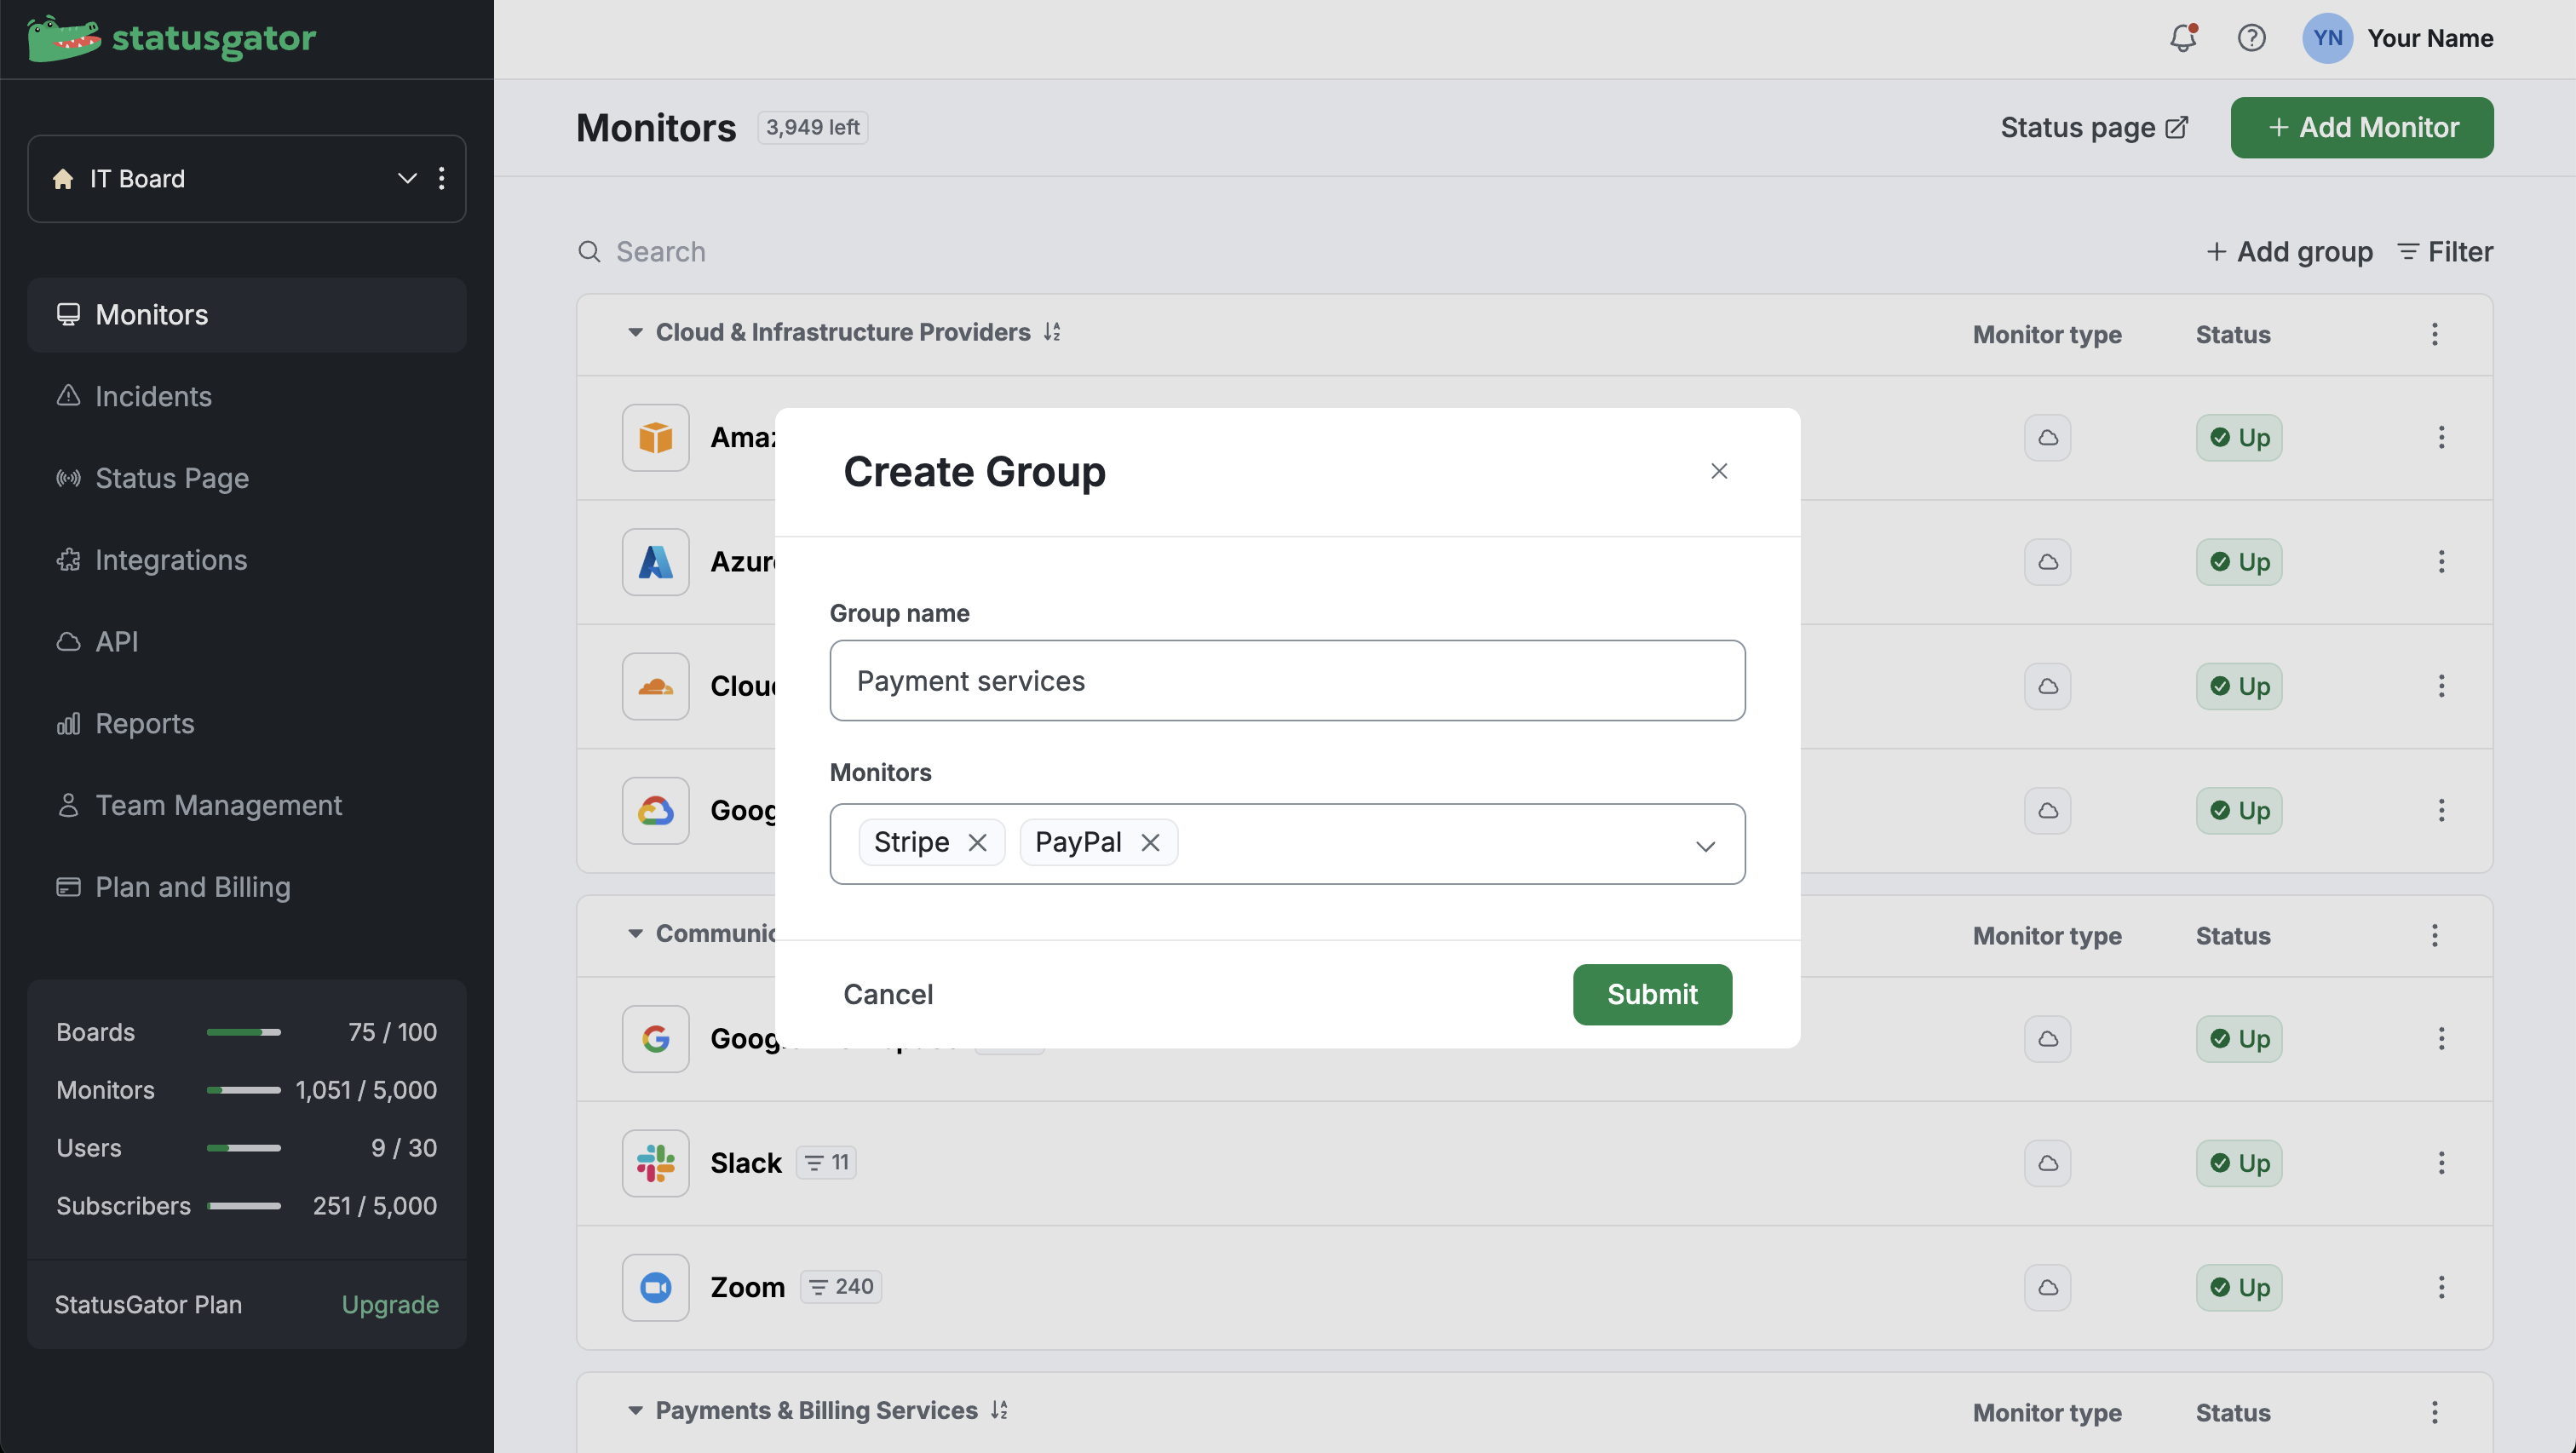Open Integrations in the sidebar

(x=170, y=560)
